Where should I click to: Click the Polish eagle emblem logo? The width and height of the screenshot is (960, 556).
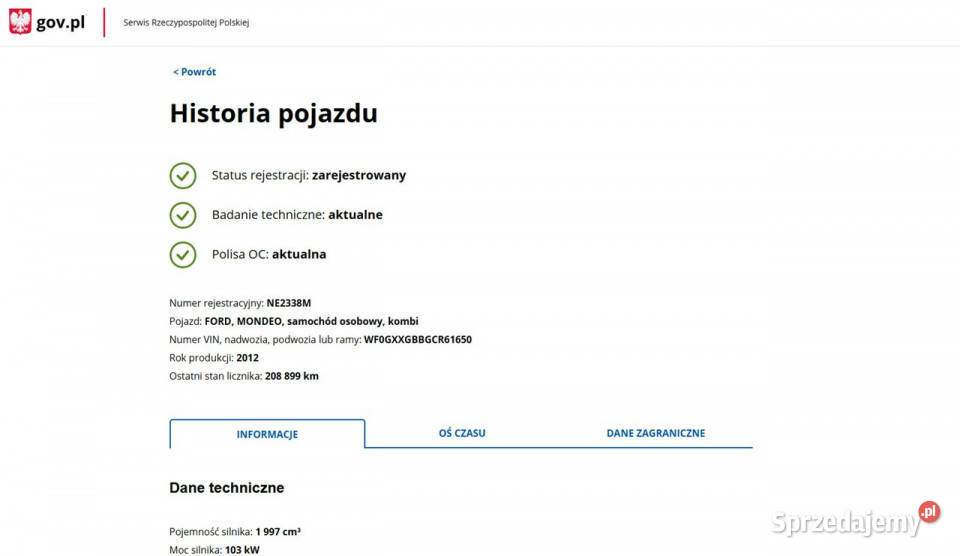click(x=20, y=22)
